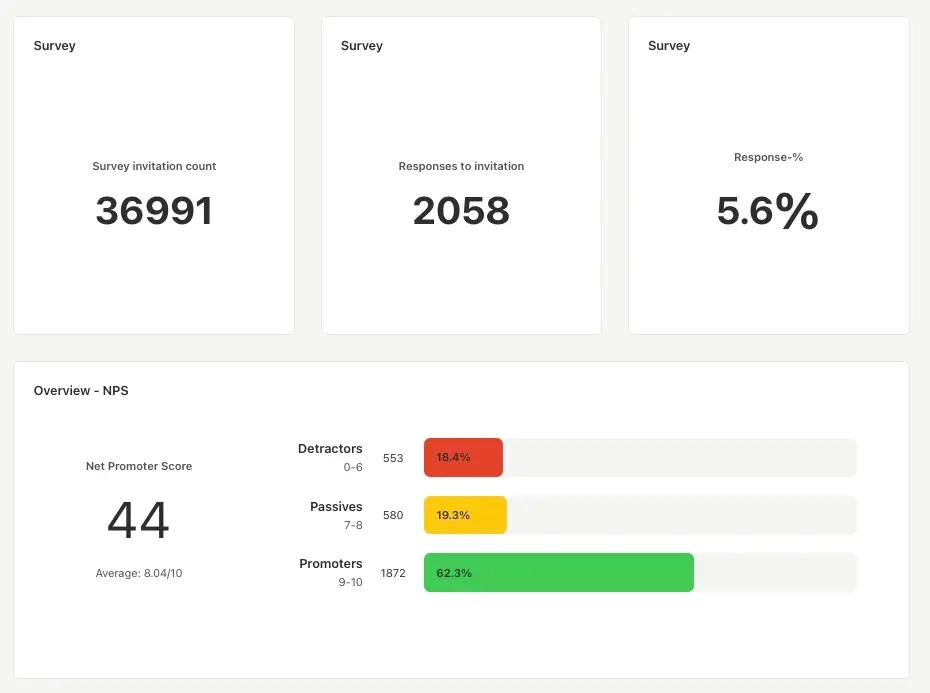Select the yellow Passives 19.3% bar
This screenshot has height=693, width=930.
[x=465, y=515]
